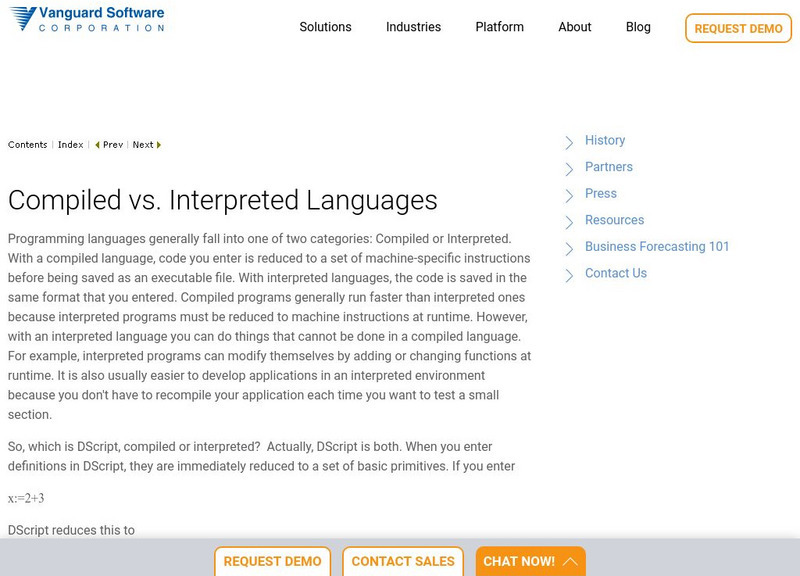Image resolution: width=800 pixels, height=576 pixels.
Task: Open the Industries menu
Action: tap(413, 27)
